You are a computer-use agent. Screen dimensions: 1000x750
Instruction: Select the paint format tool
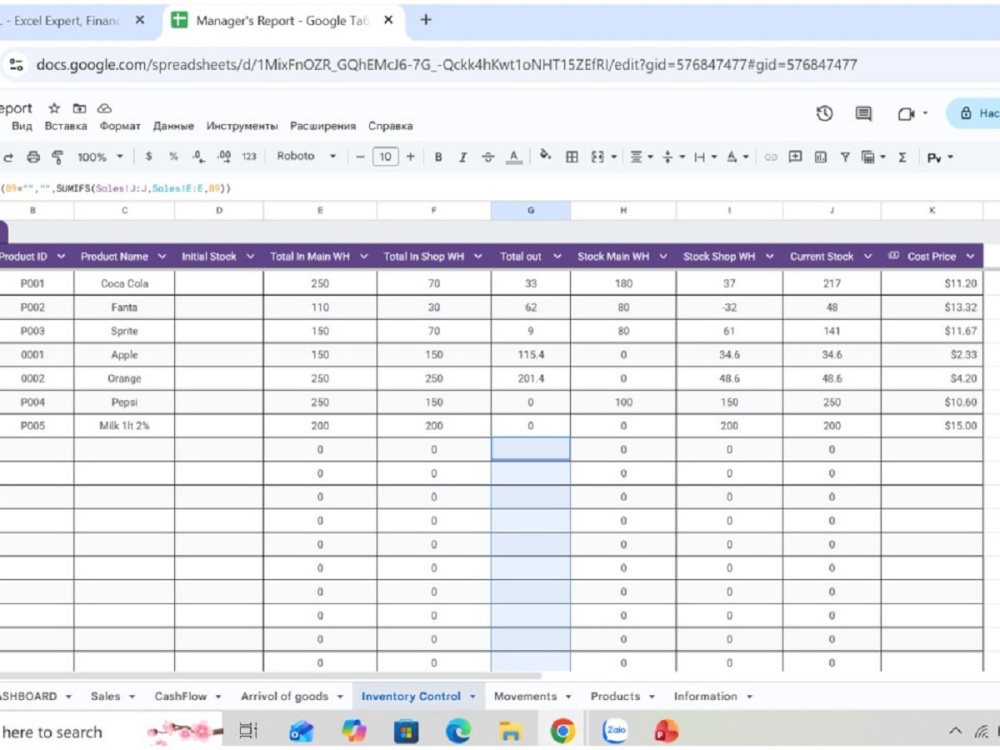click(58, 156)
